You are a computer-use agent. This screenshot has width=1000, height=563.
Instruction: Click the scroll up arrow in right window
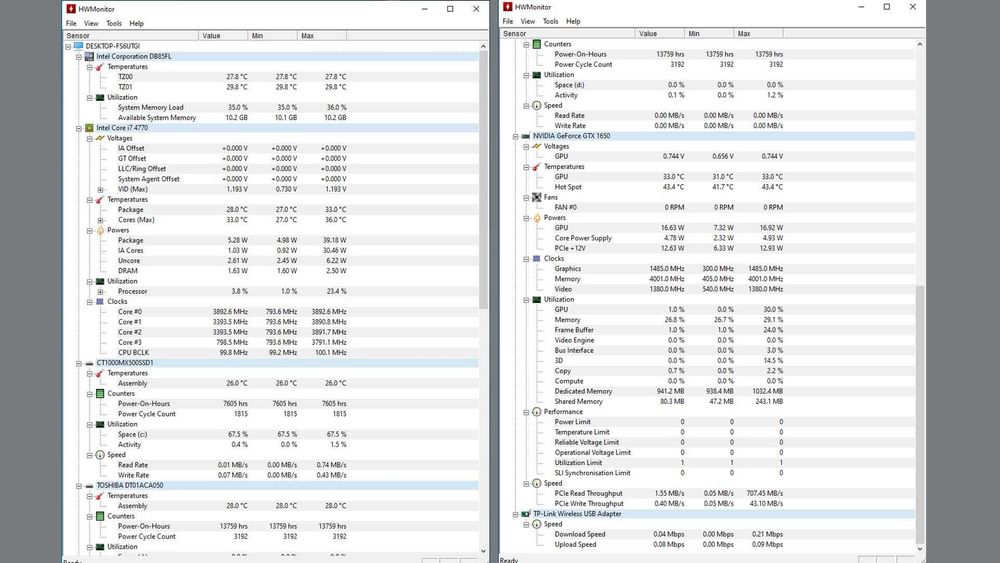point(920,44)
